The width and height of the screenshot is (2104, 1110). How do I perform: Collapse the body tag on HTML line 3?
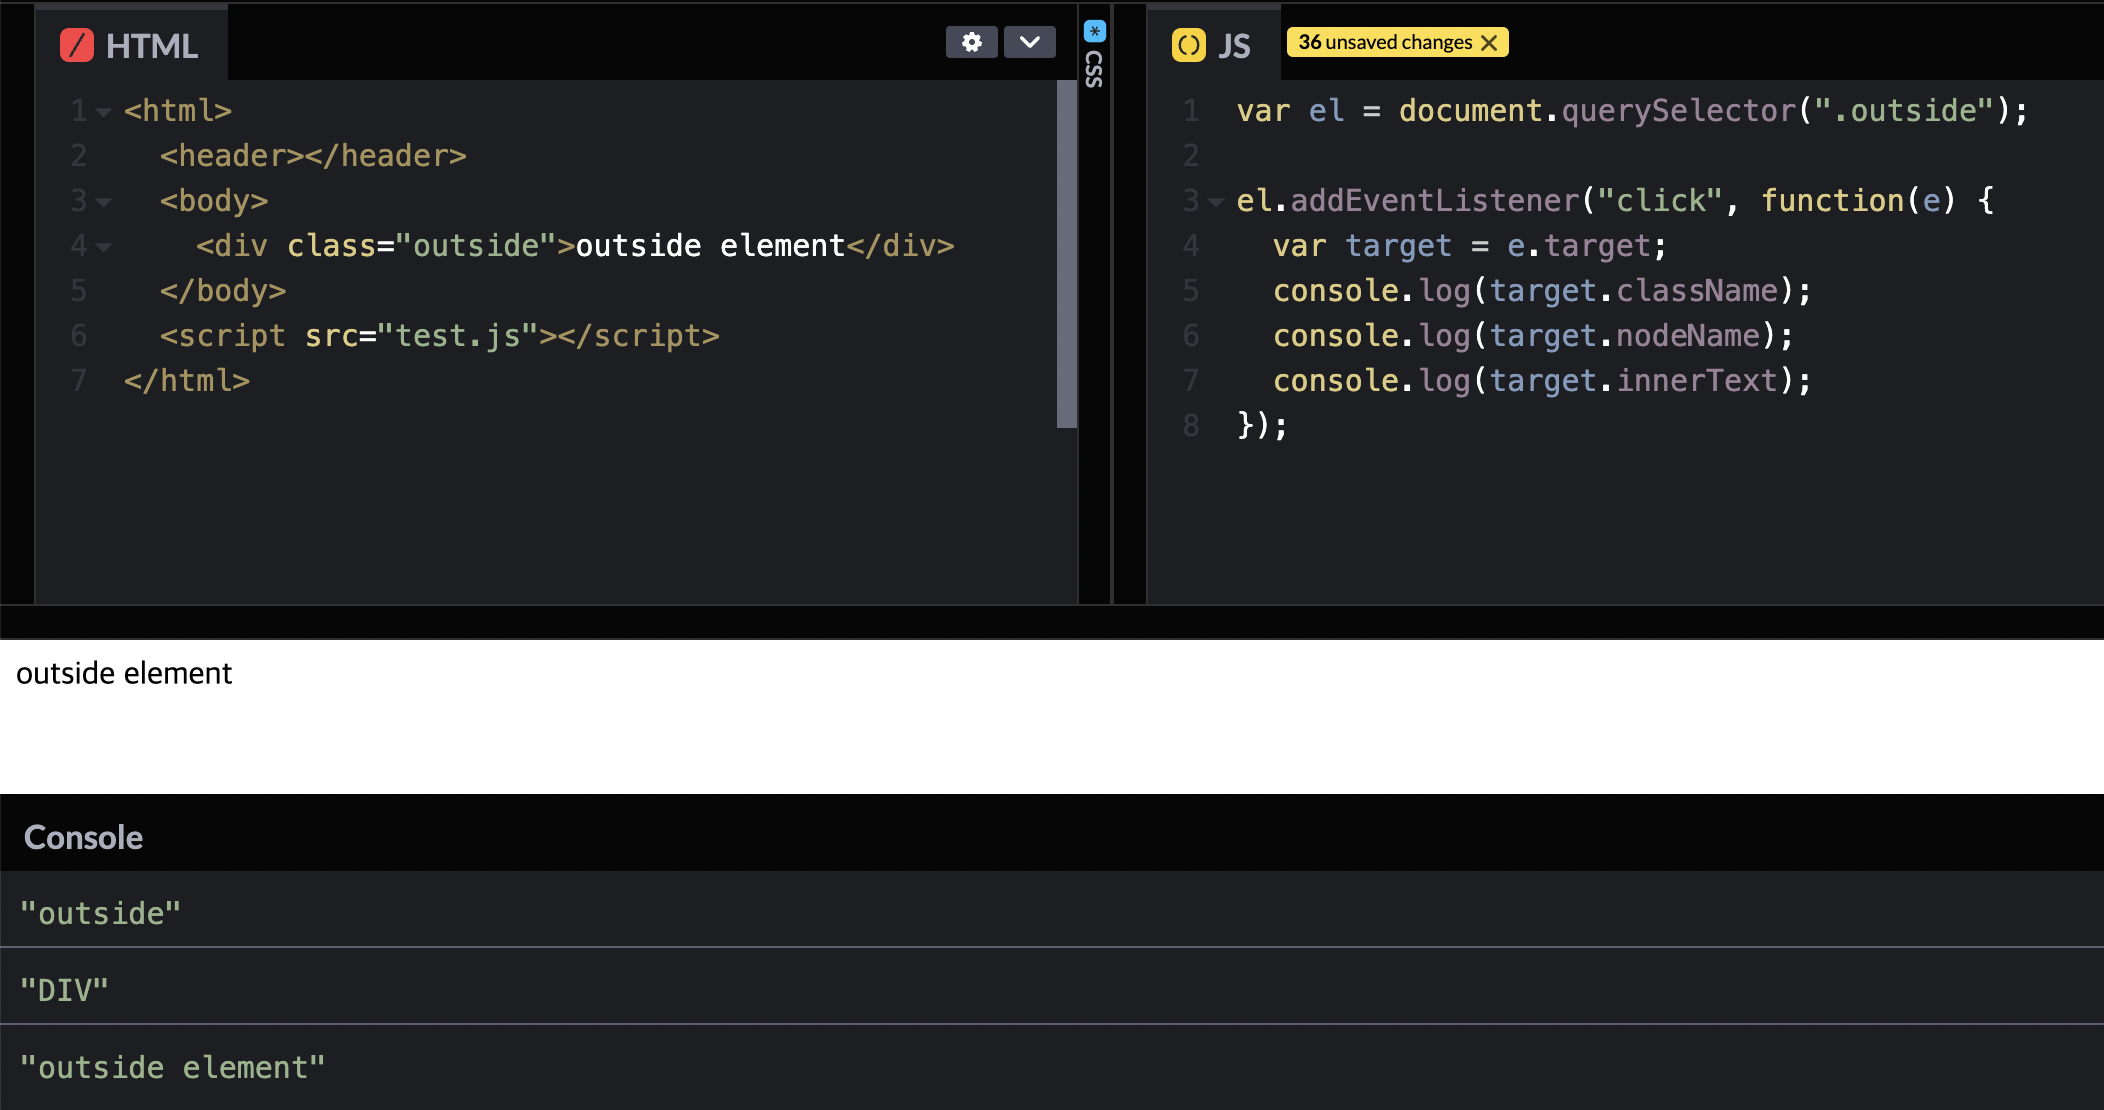103,203
